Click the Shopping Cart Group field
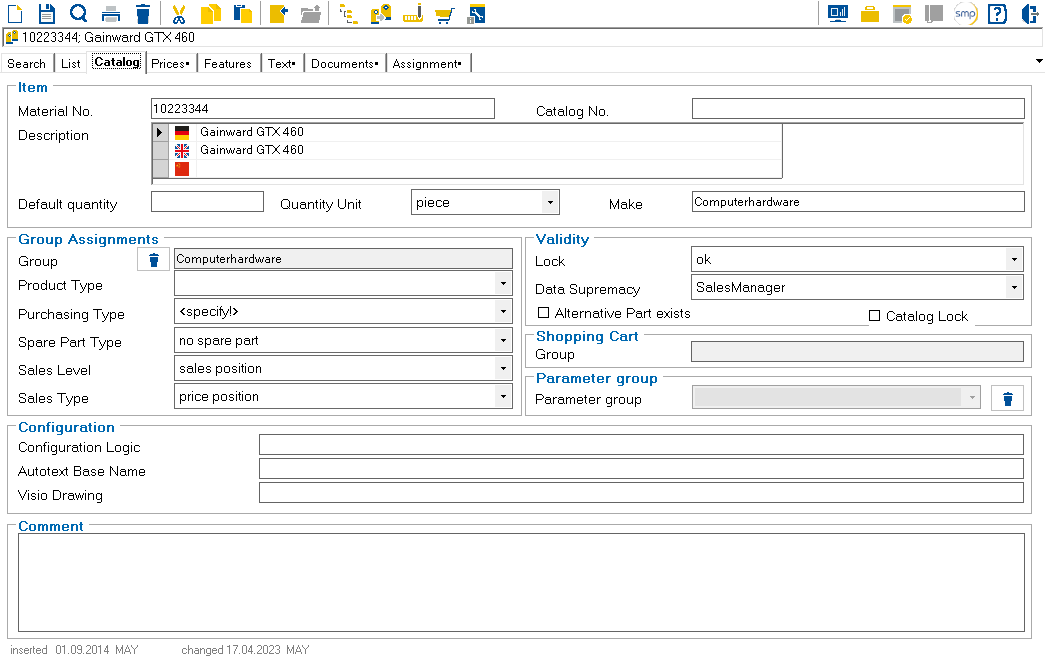 [x=857, y=351]
